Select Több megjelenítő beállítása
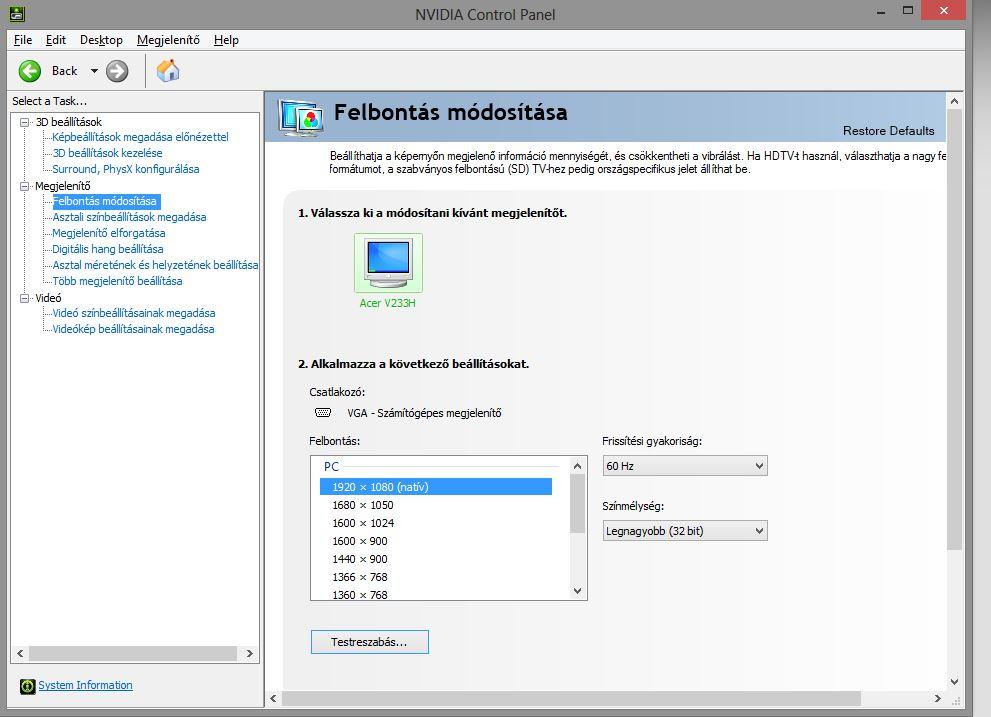This screenshot has height=717, width=991. click(118, 281)
